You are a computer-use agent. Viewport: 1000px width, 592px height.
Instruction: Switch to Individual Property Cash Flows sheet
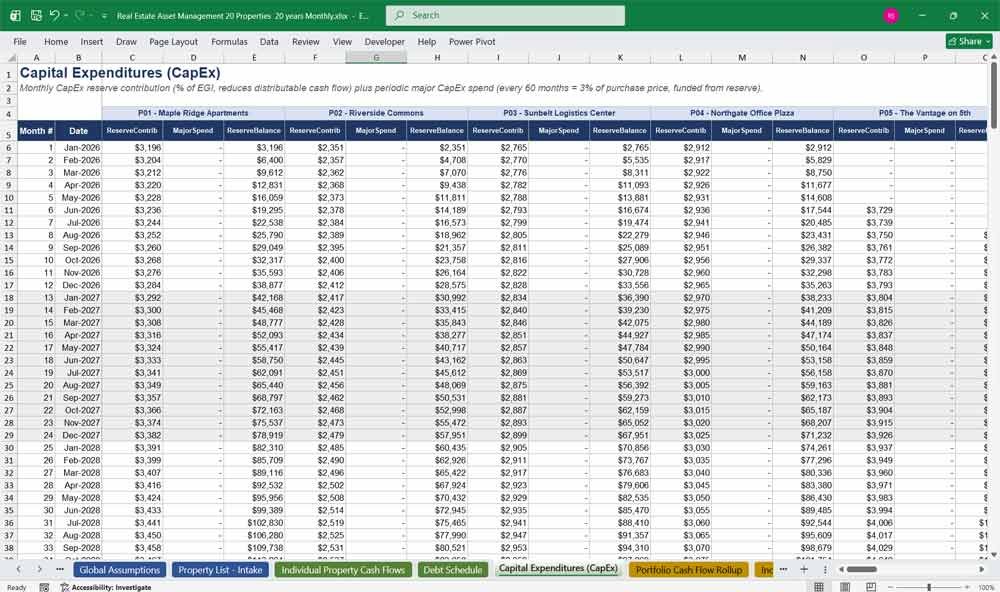(x=343, y=570)
